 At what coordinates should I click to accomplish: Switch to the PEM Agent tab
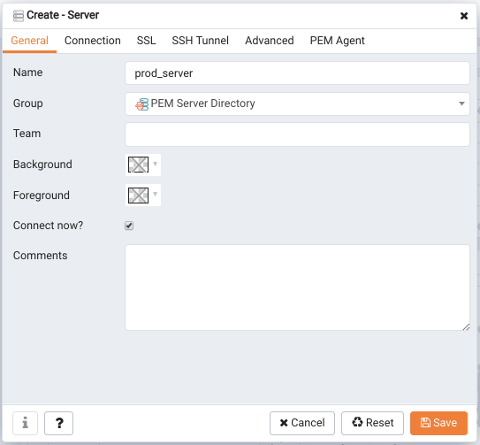click(x=337, y=41)
